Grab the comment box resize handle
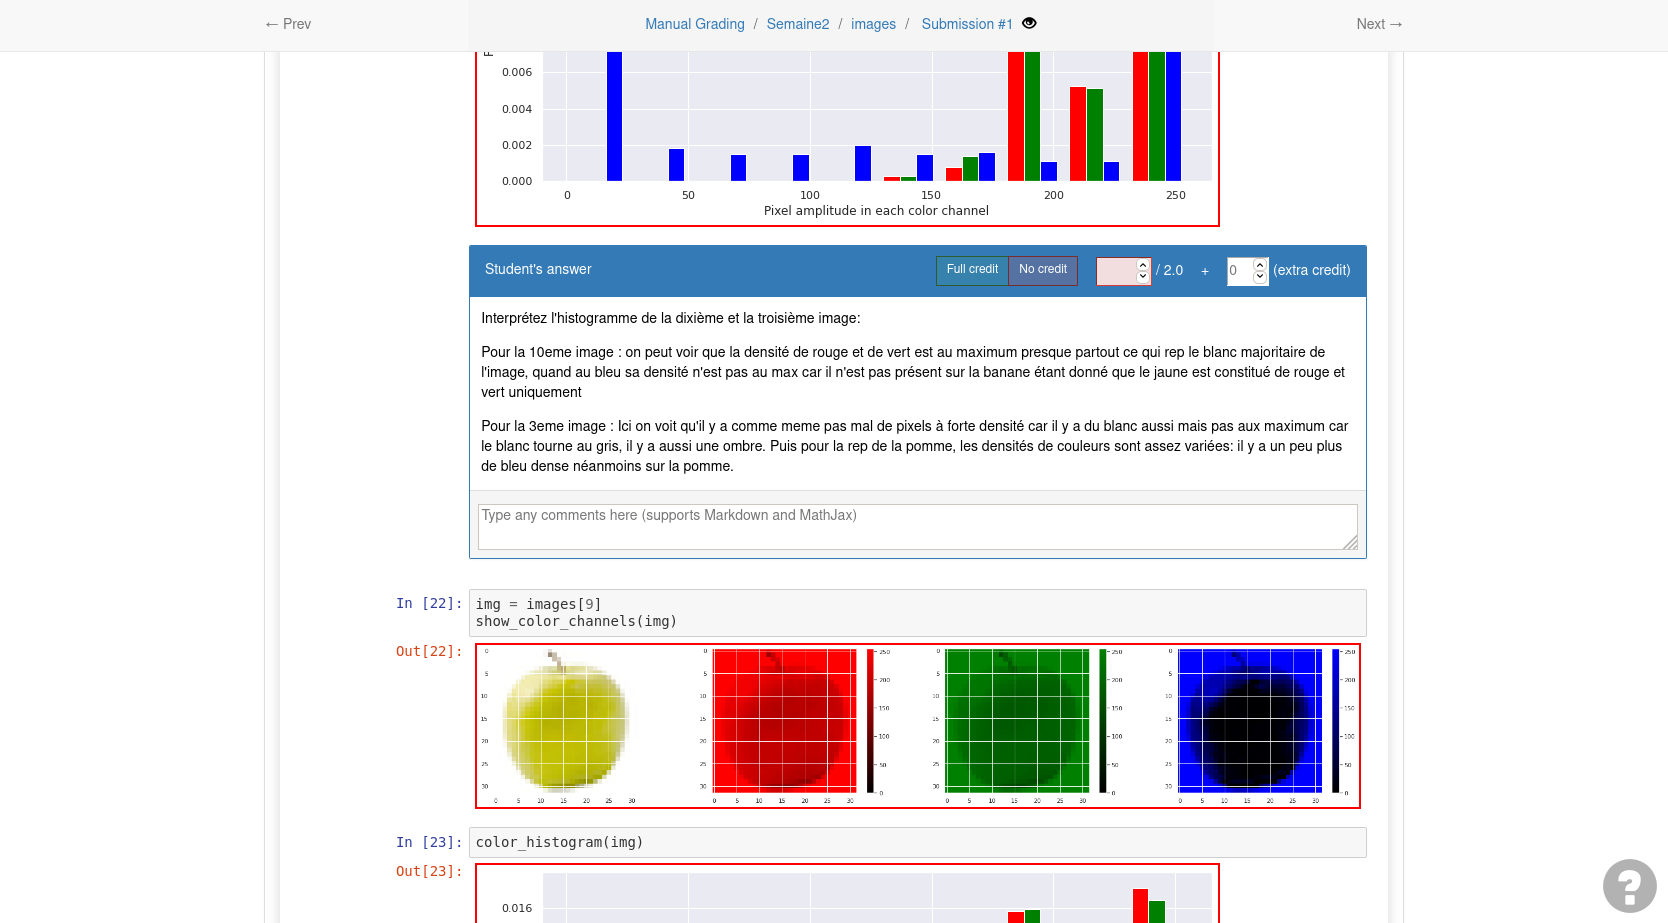This screenshot has width=1668, height=923. 1350,542
